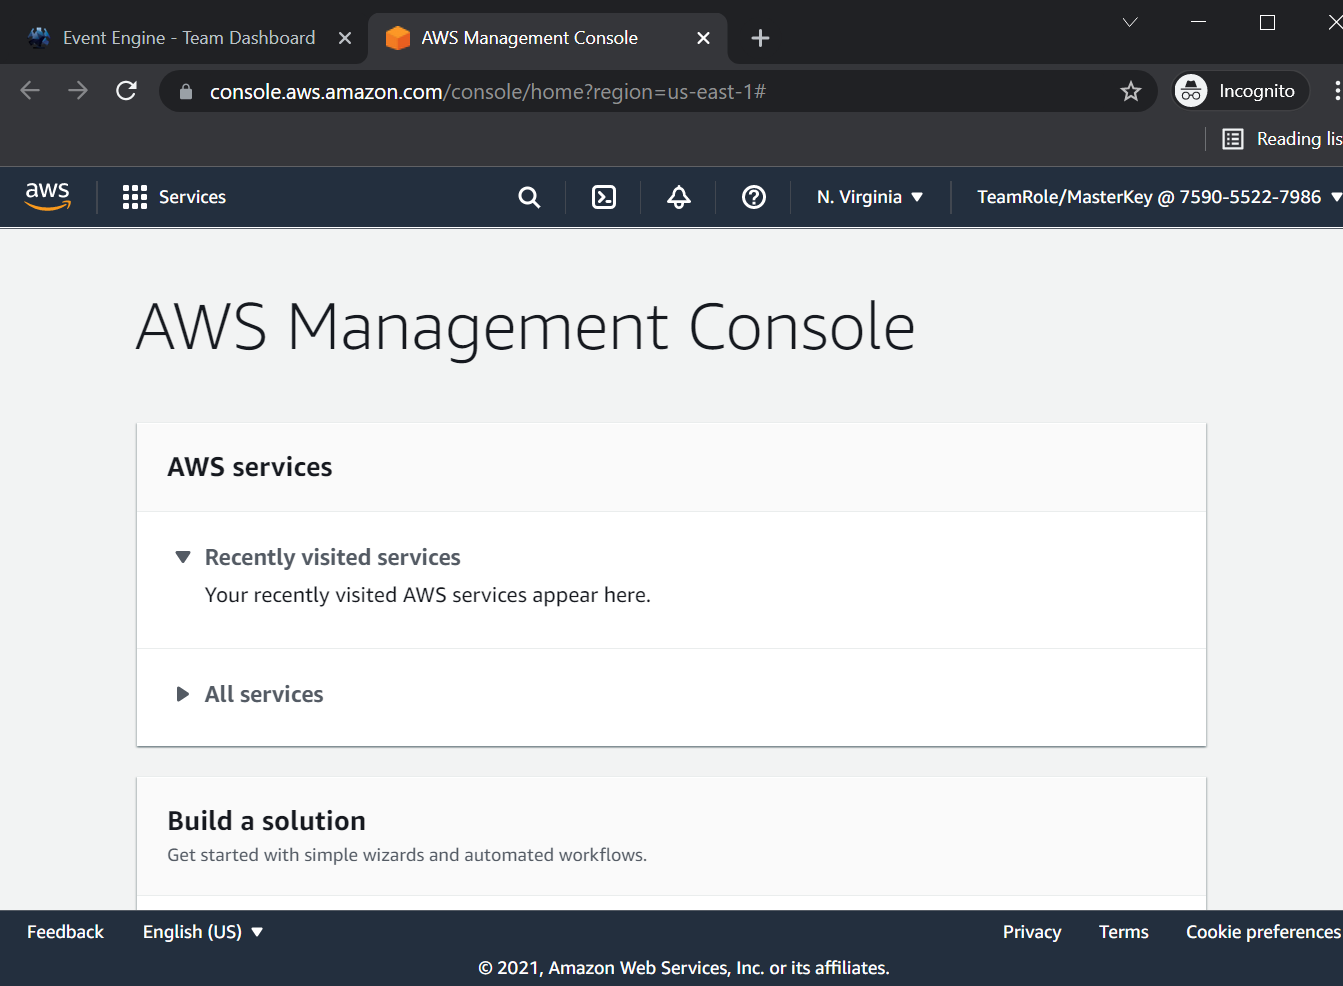Screen dimensions: 1343x986
Task: Click the AWS services panel heading
Action: click(250, 467)
